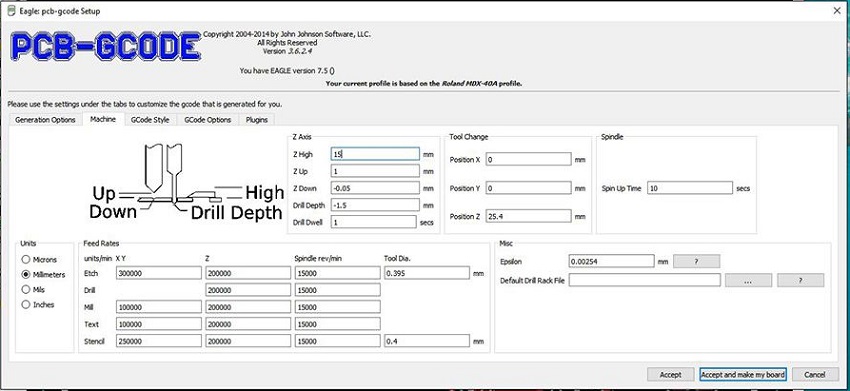This screenshot has width=850, height=391.
Task: Click the Mill X Y feed rate
Action: (159, 307)
